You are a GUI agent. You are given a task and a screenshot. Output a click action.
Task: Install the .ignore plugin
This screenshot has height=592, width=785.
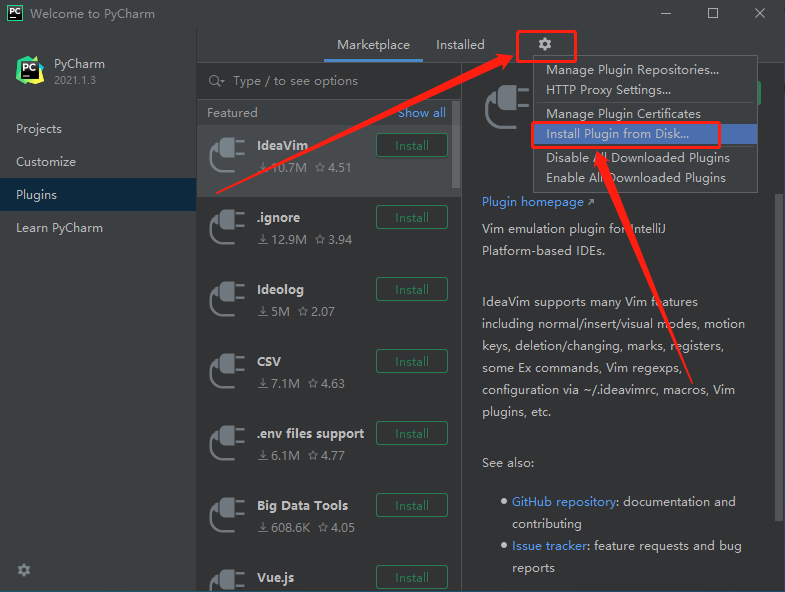(x=412, y=217)
